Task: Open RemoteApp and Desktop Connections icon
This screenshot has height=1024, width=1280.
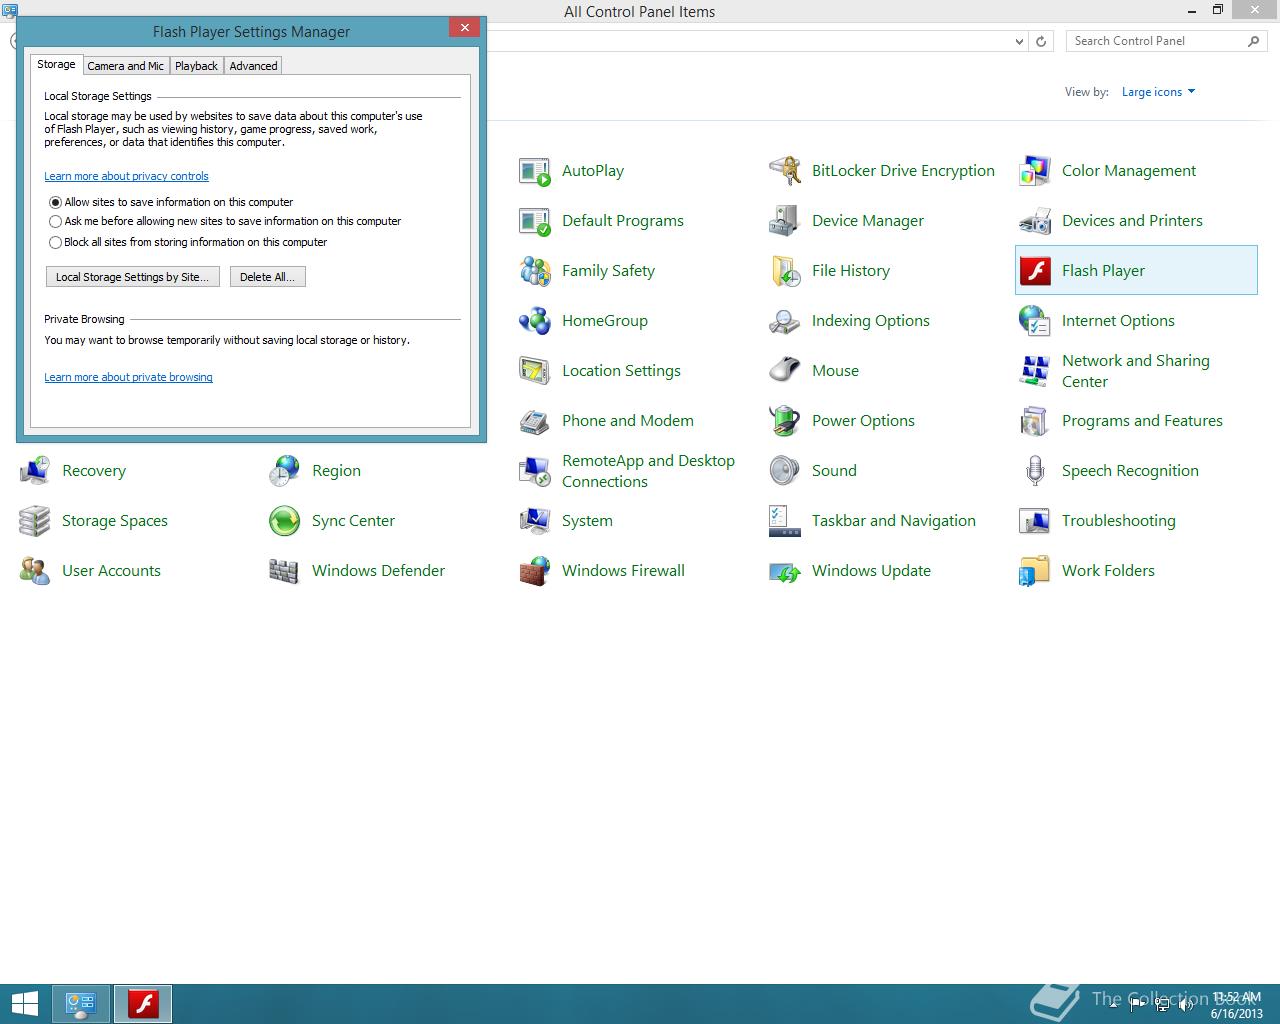Action: tap(535, 471)
